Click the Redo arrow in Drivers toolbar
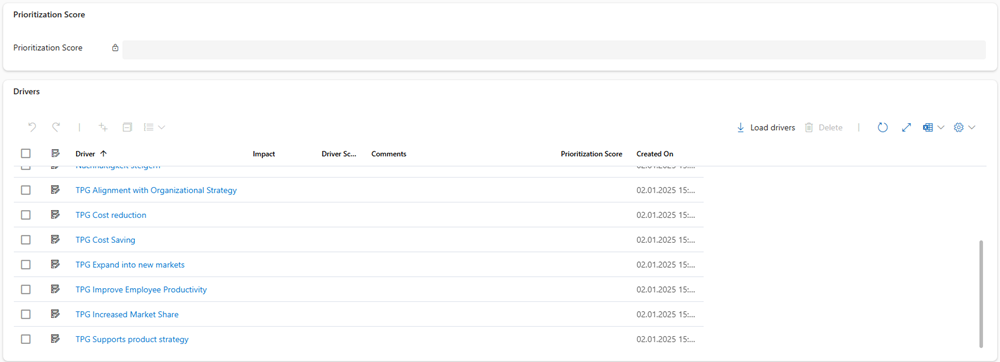The height and width of the screenshot is (362, 1000). pos(56,127)
